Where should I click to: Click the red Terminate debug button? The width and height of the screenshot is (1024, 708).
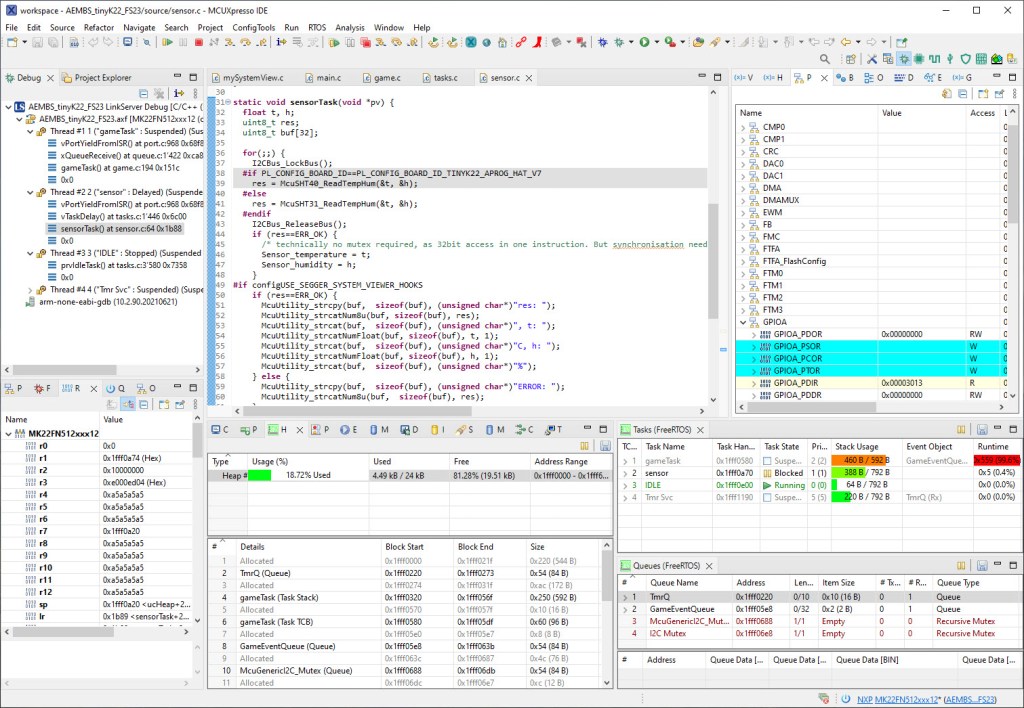[x=199, y=42]
